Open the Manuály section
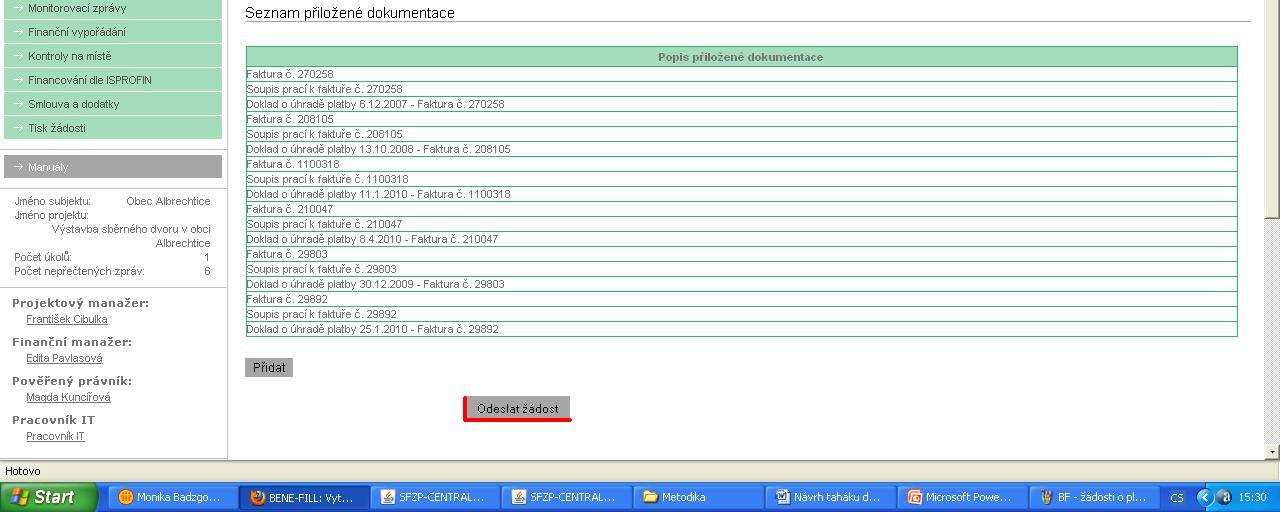Screen dimensions: 1280x512 pos(113,167)
